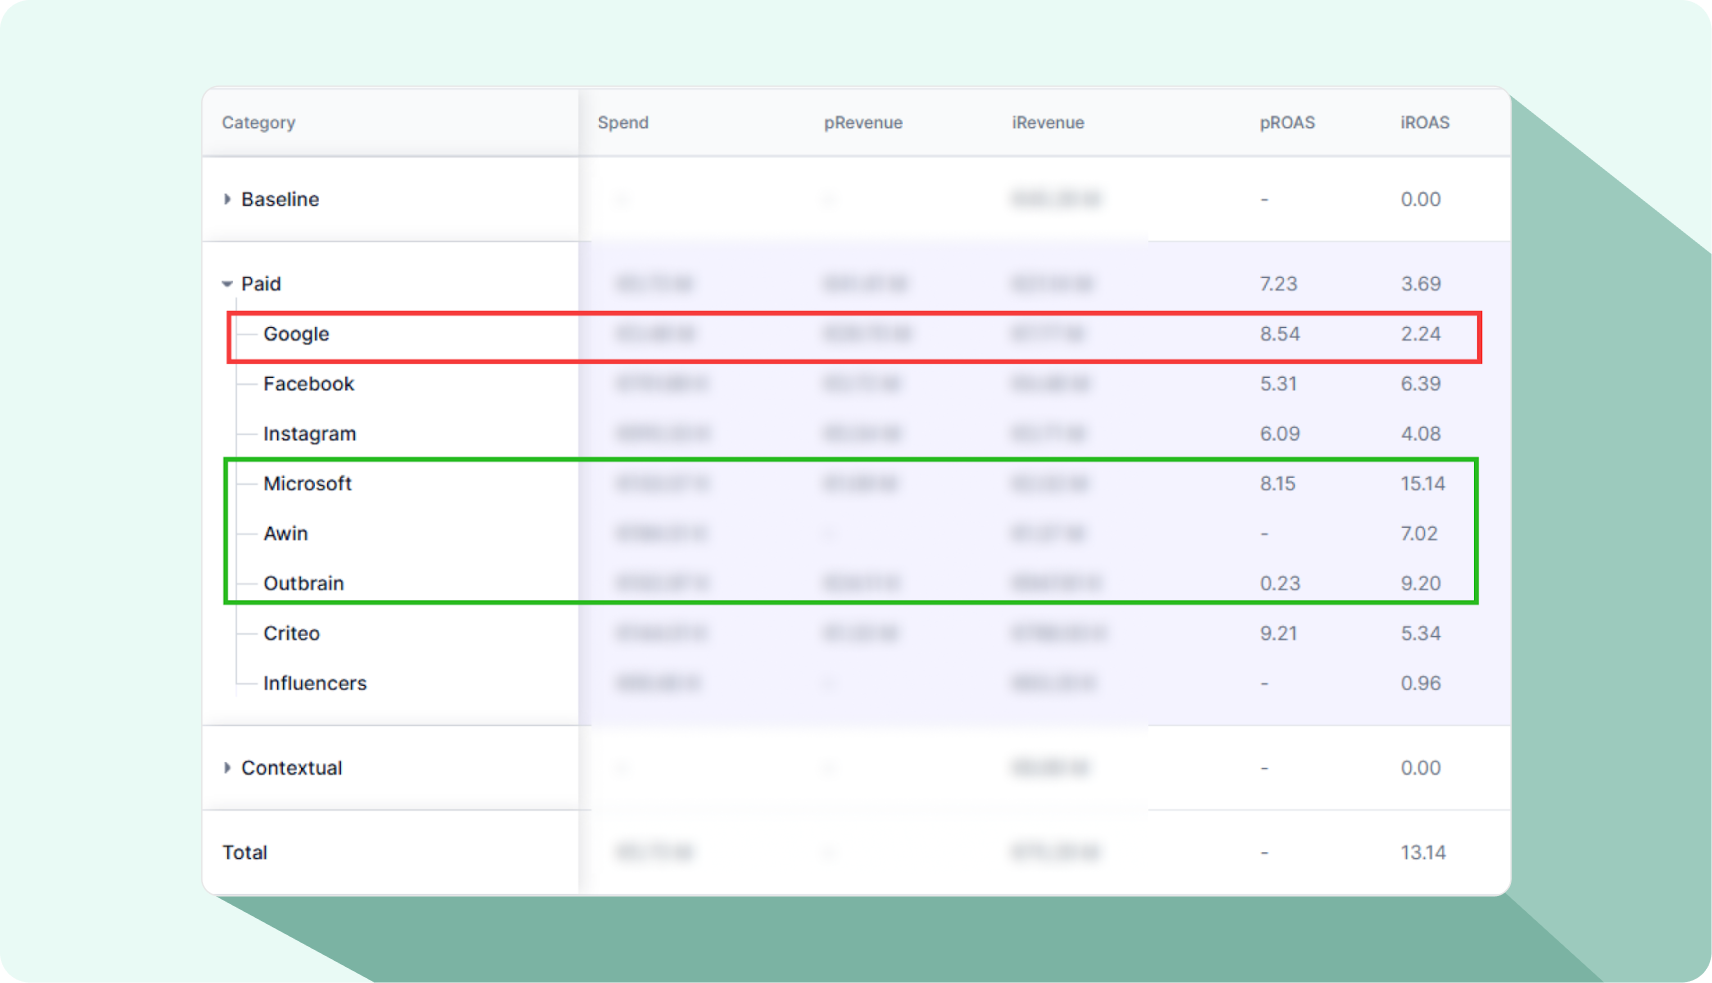Select the Google channel row

(296, 334)
